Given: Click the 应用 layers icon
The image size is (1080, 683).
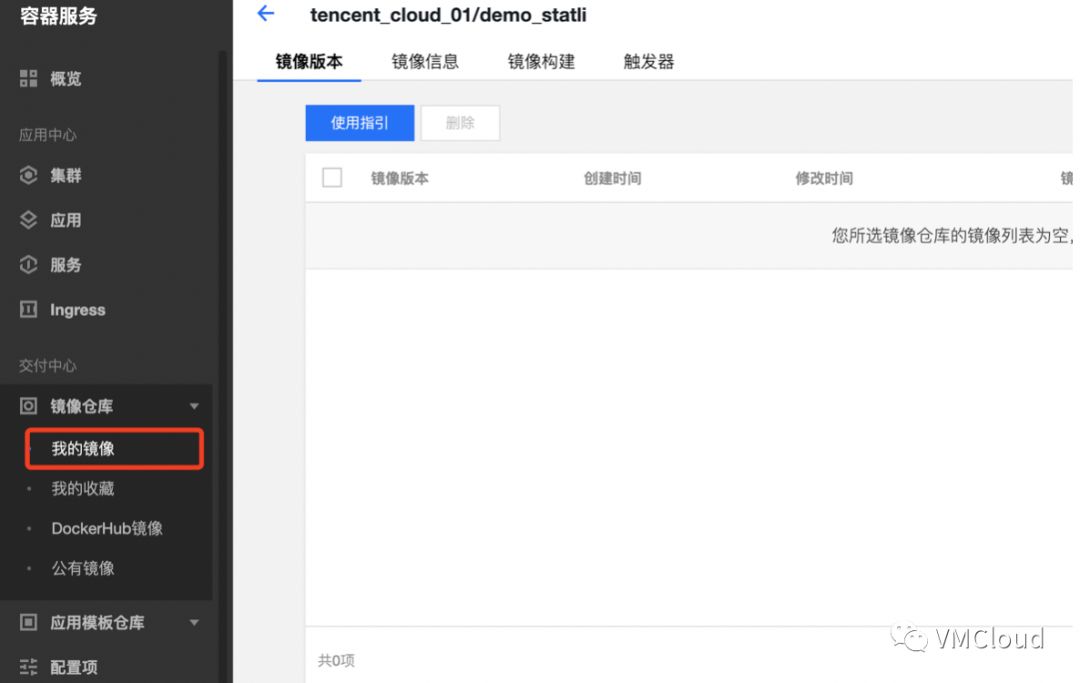Looking at the screenshot, I should tap(28, 220).
